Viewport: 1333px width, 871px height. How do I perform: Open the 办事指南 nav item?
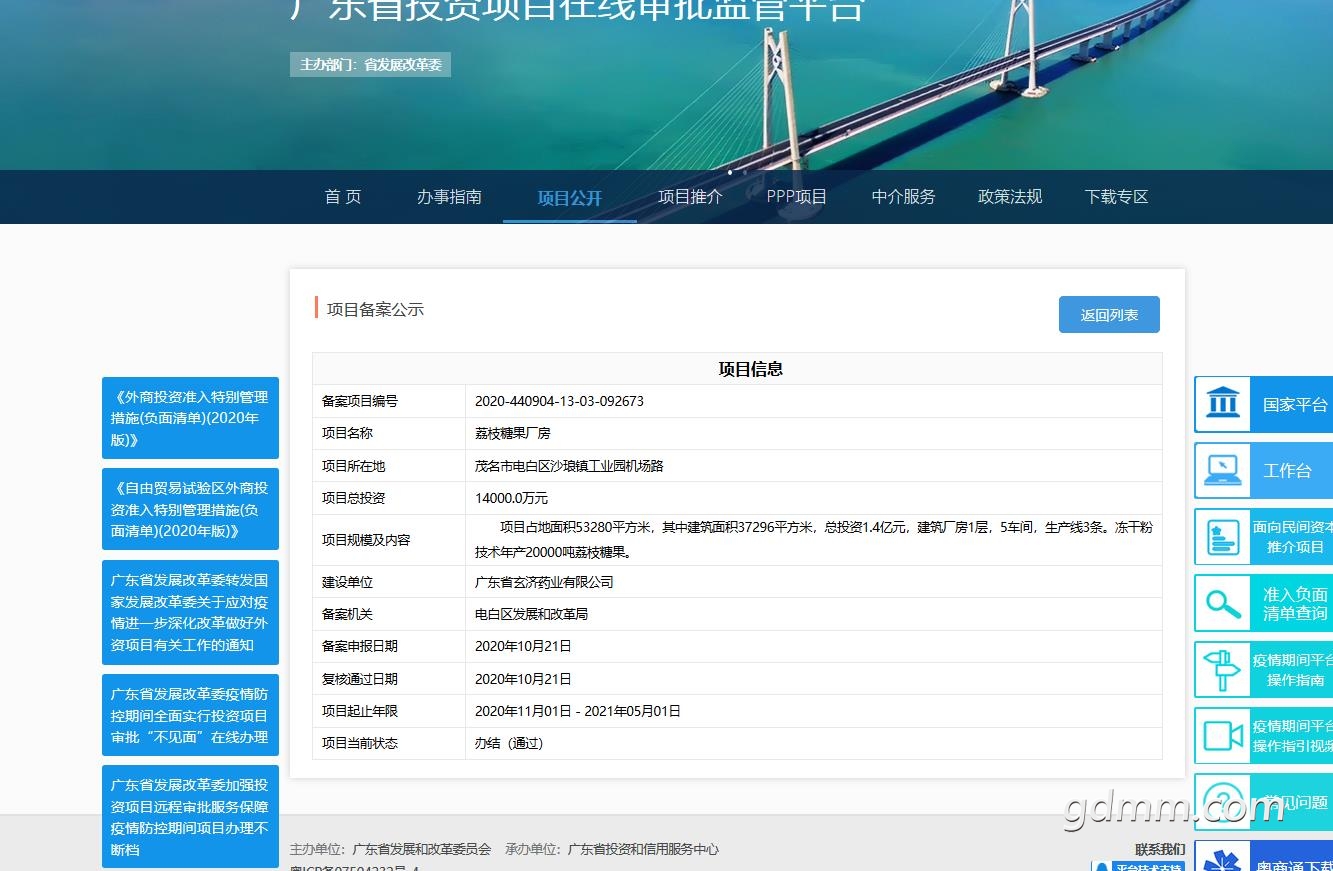click(449, 197)
